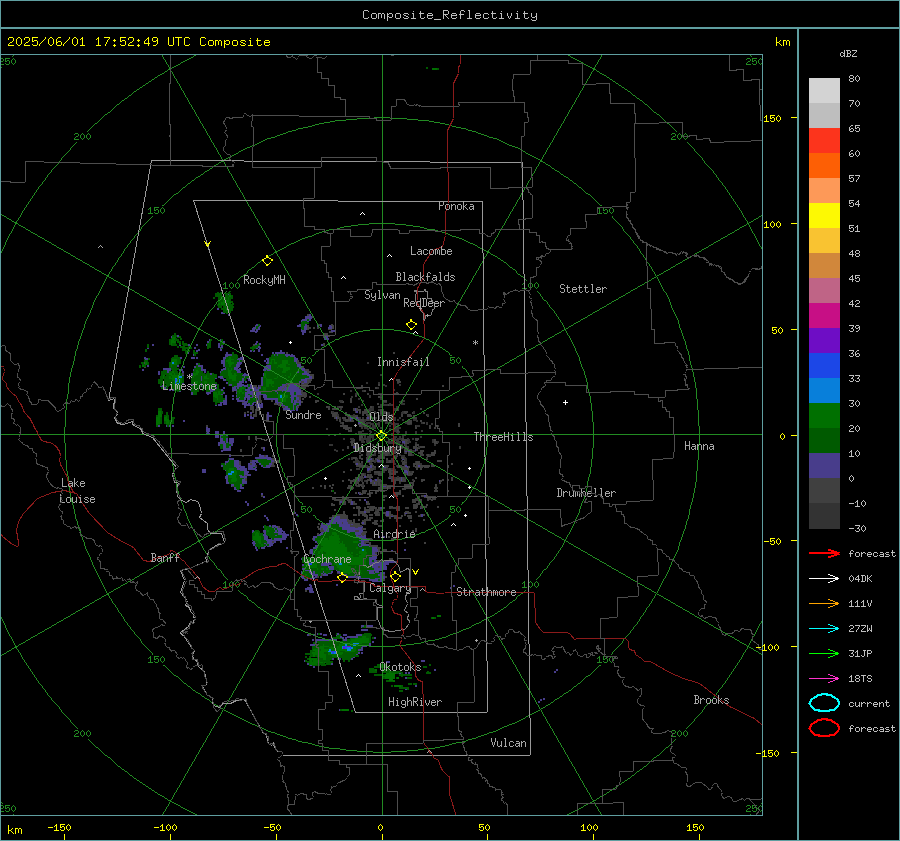Click the yellow diamond marker near RockyMH
This screenshot has height=841, width=900.
(x=267, y=261)
